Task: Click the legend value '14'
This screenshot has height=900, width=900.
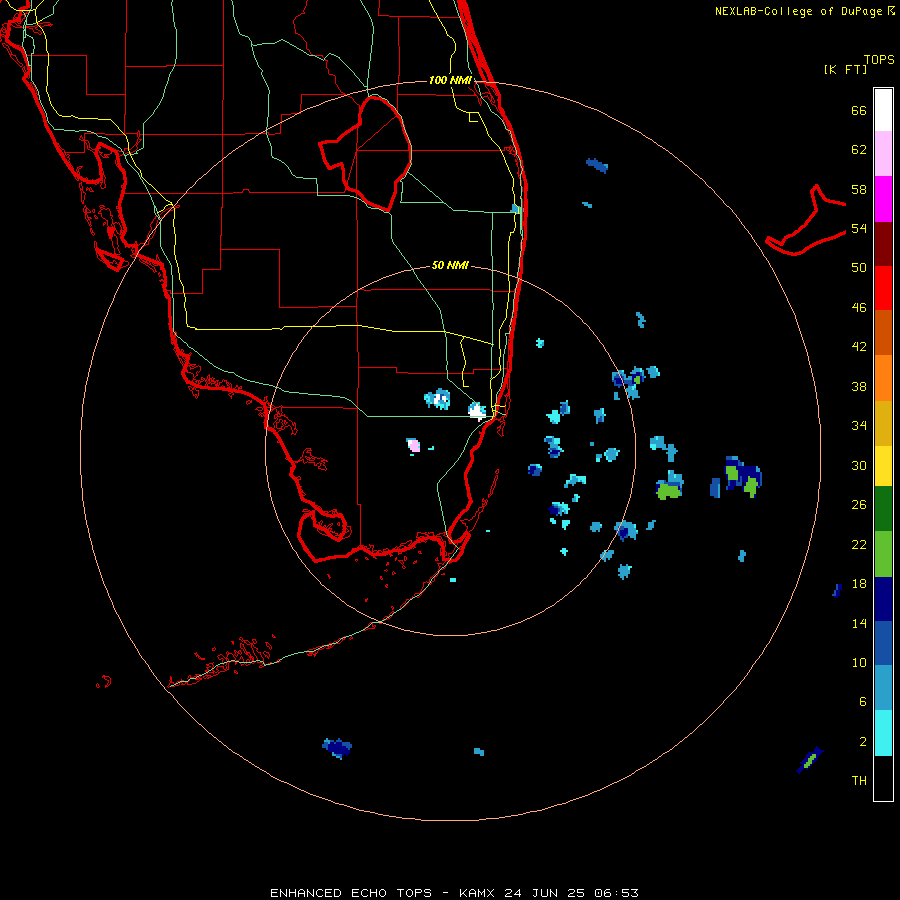Action: pos(859,623)
